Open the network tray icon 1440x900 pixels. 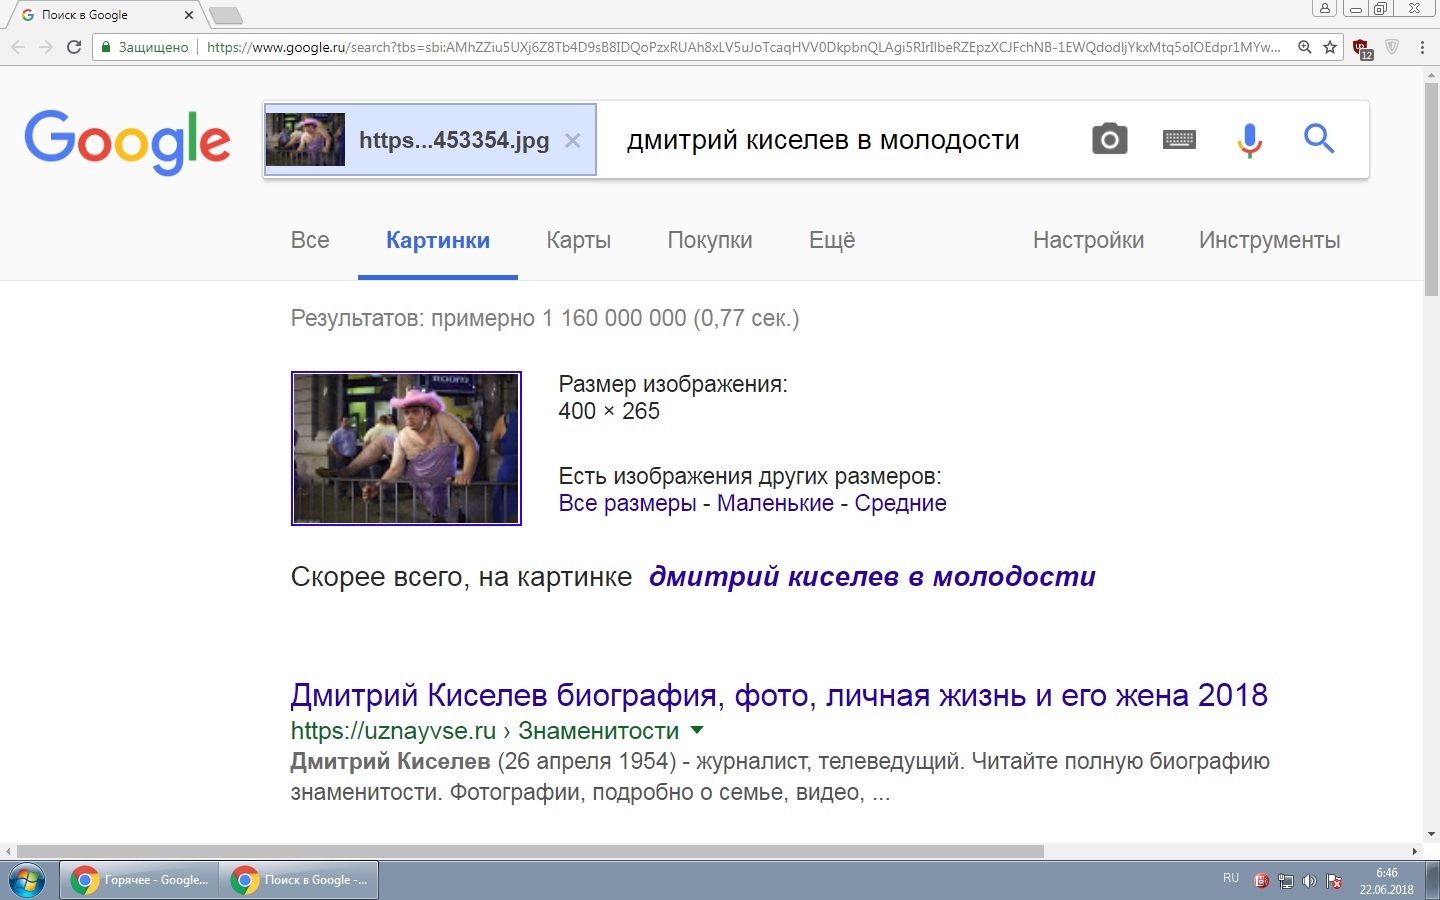click(x=1286, y=881)
